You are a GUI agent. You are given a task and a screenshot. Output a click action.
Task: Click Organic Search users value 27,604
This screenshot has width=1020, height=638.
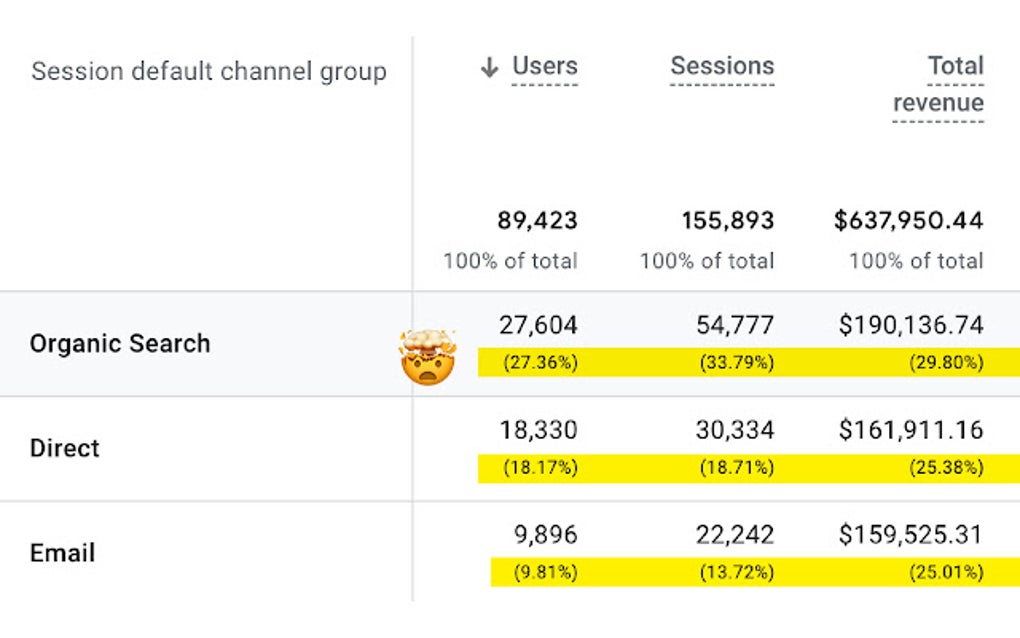(538, 325)
